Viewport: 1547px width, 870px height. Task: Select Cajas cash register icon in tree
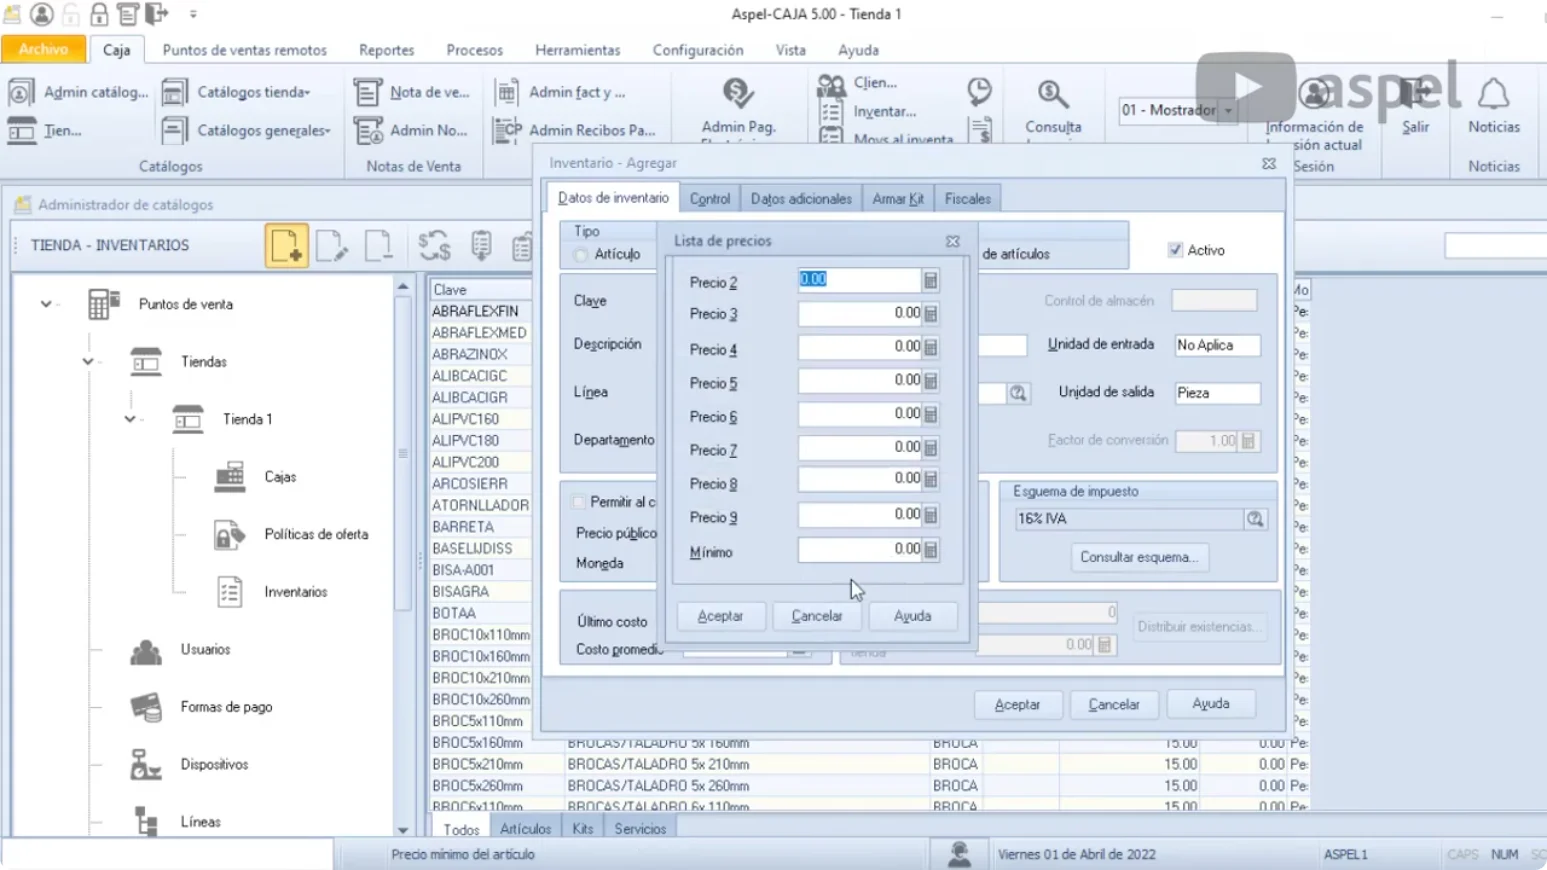tap(230, 477)
